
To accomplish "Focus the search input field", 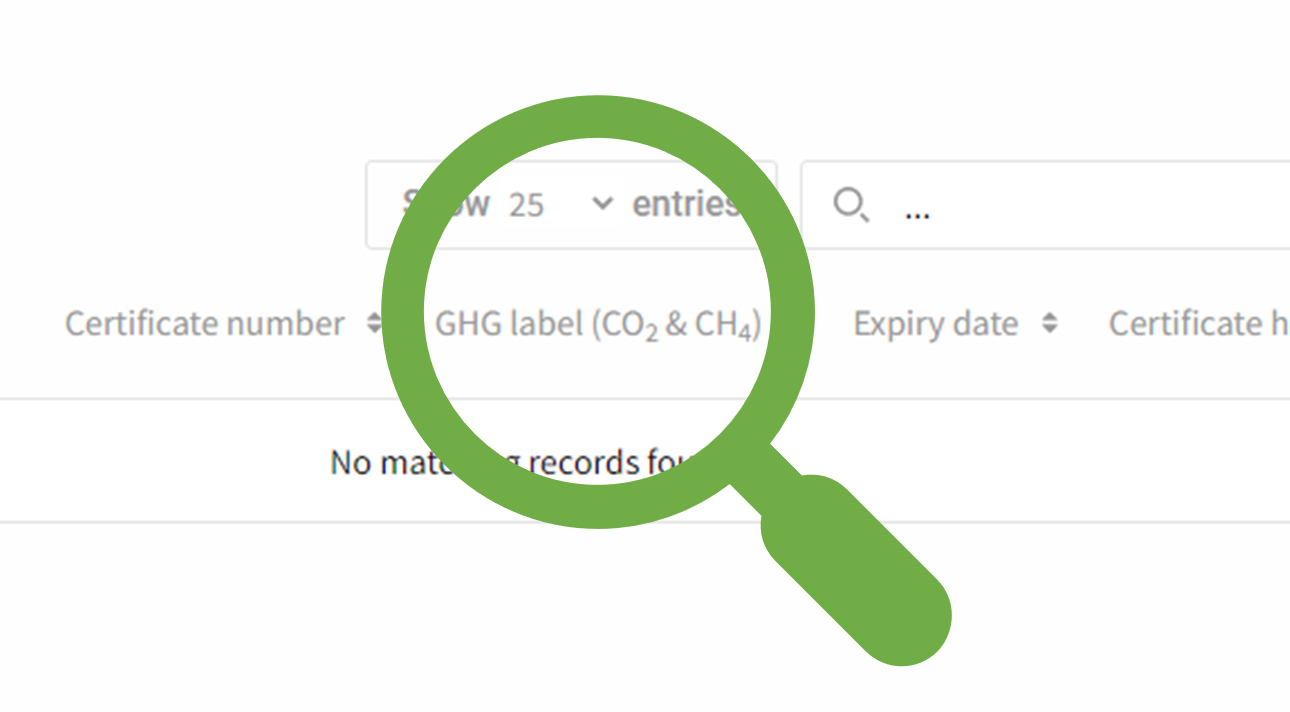I will 1080,205.
